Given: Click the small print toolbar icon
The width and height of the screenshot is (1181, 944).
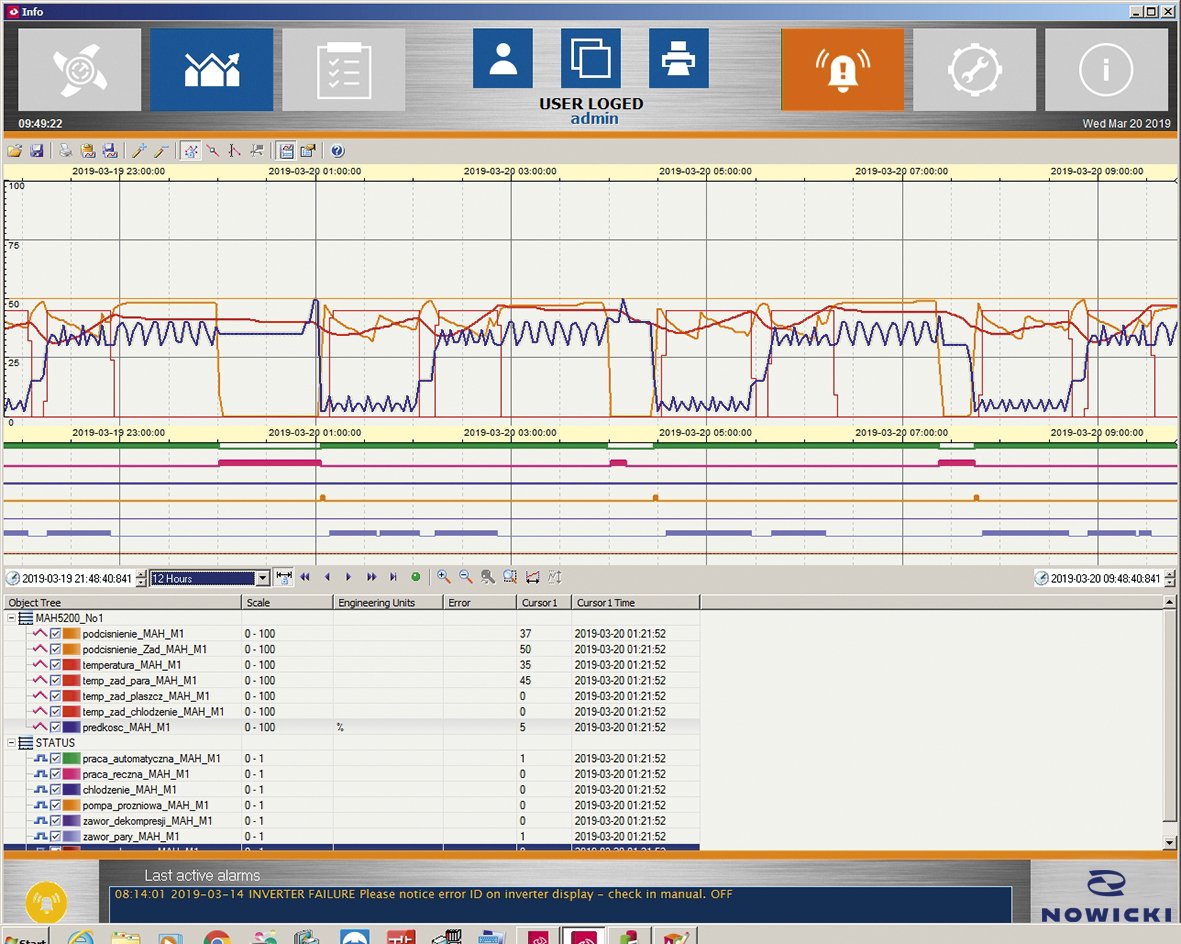Looking at the screenshot, I should tap(66, 151).
